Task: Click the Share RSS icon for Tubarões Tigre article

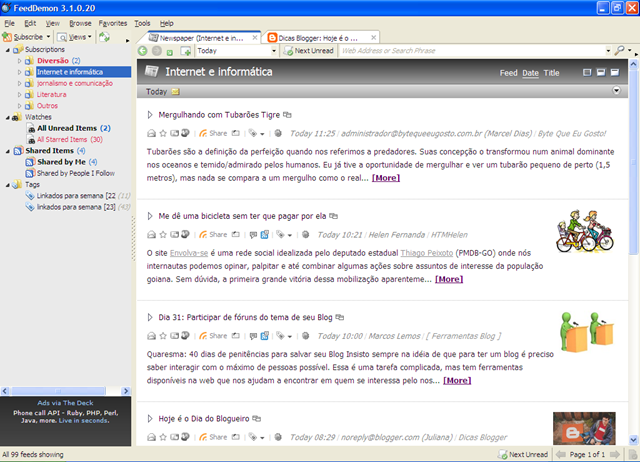Action: [x=203, y=133]
